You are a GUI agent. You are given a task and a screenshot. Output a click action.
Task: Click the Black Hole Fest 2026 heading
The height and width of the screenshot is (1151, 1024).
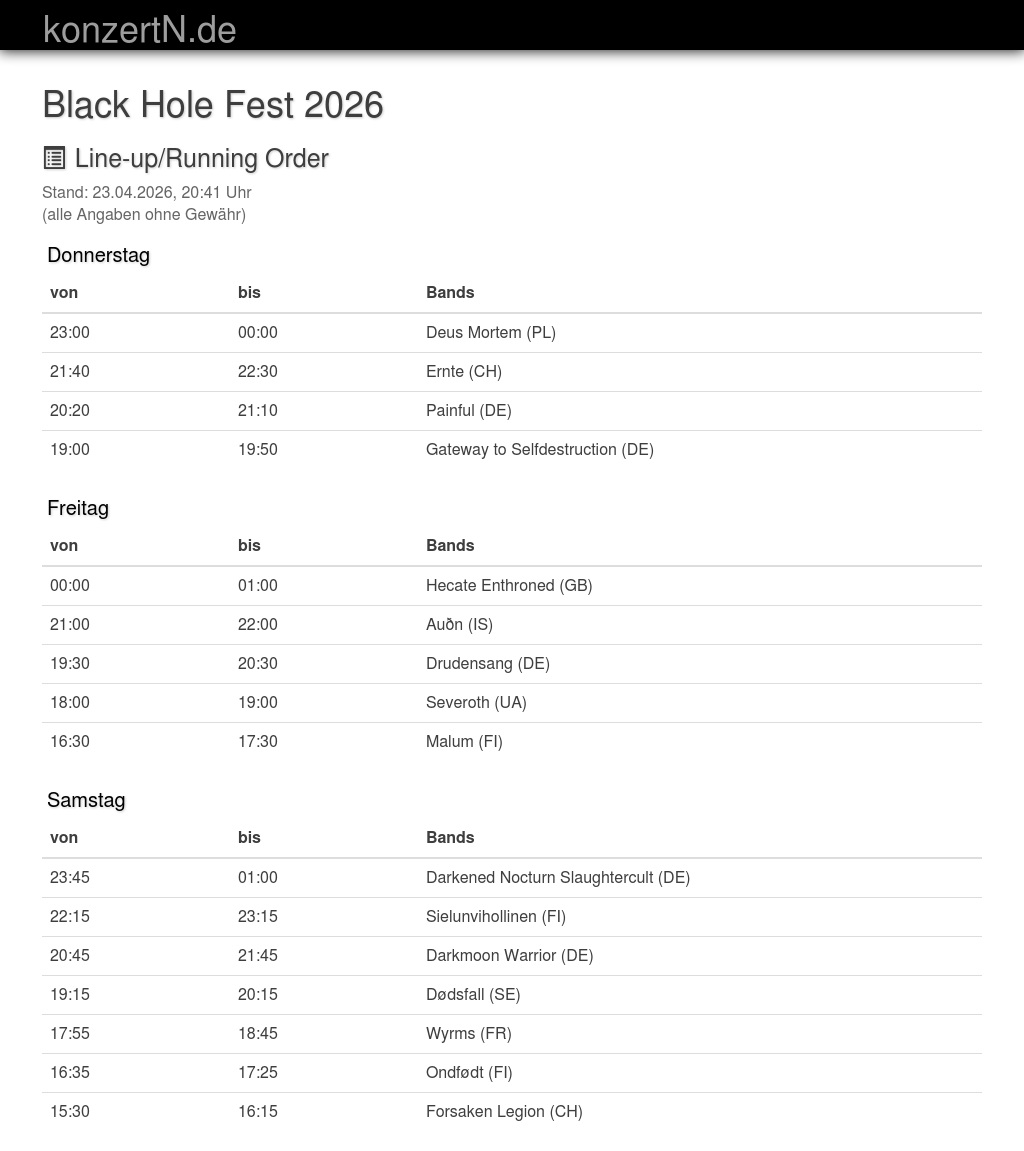point(213,104)
